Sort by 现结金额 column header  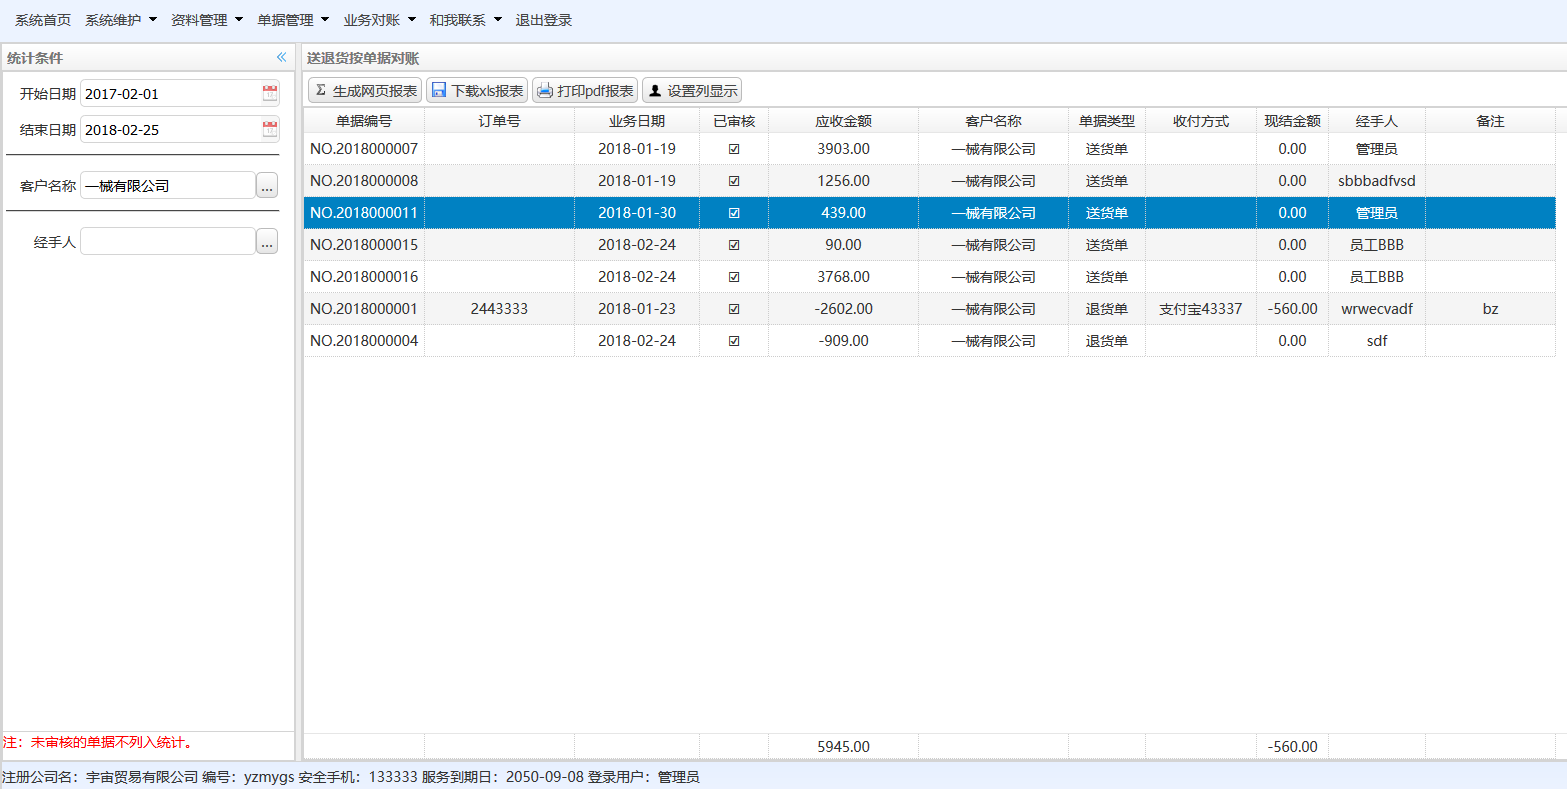point(1292,120)
